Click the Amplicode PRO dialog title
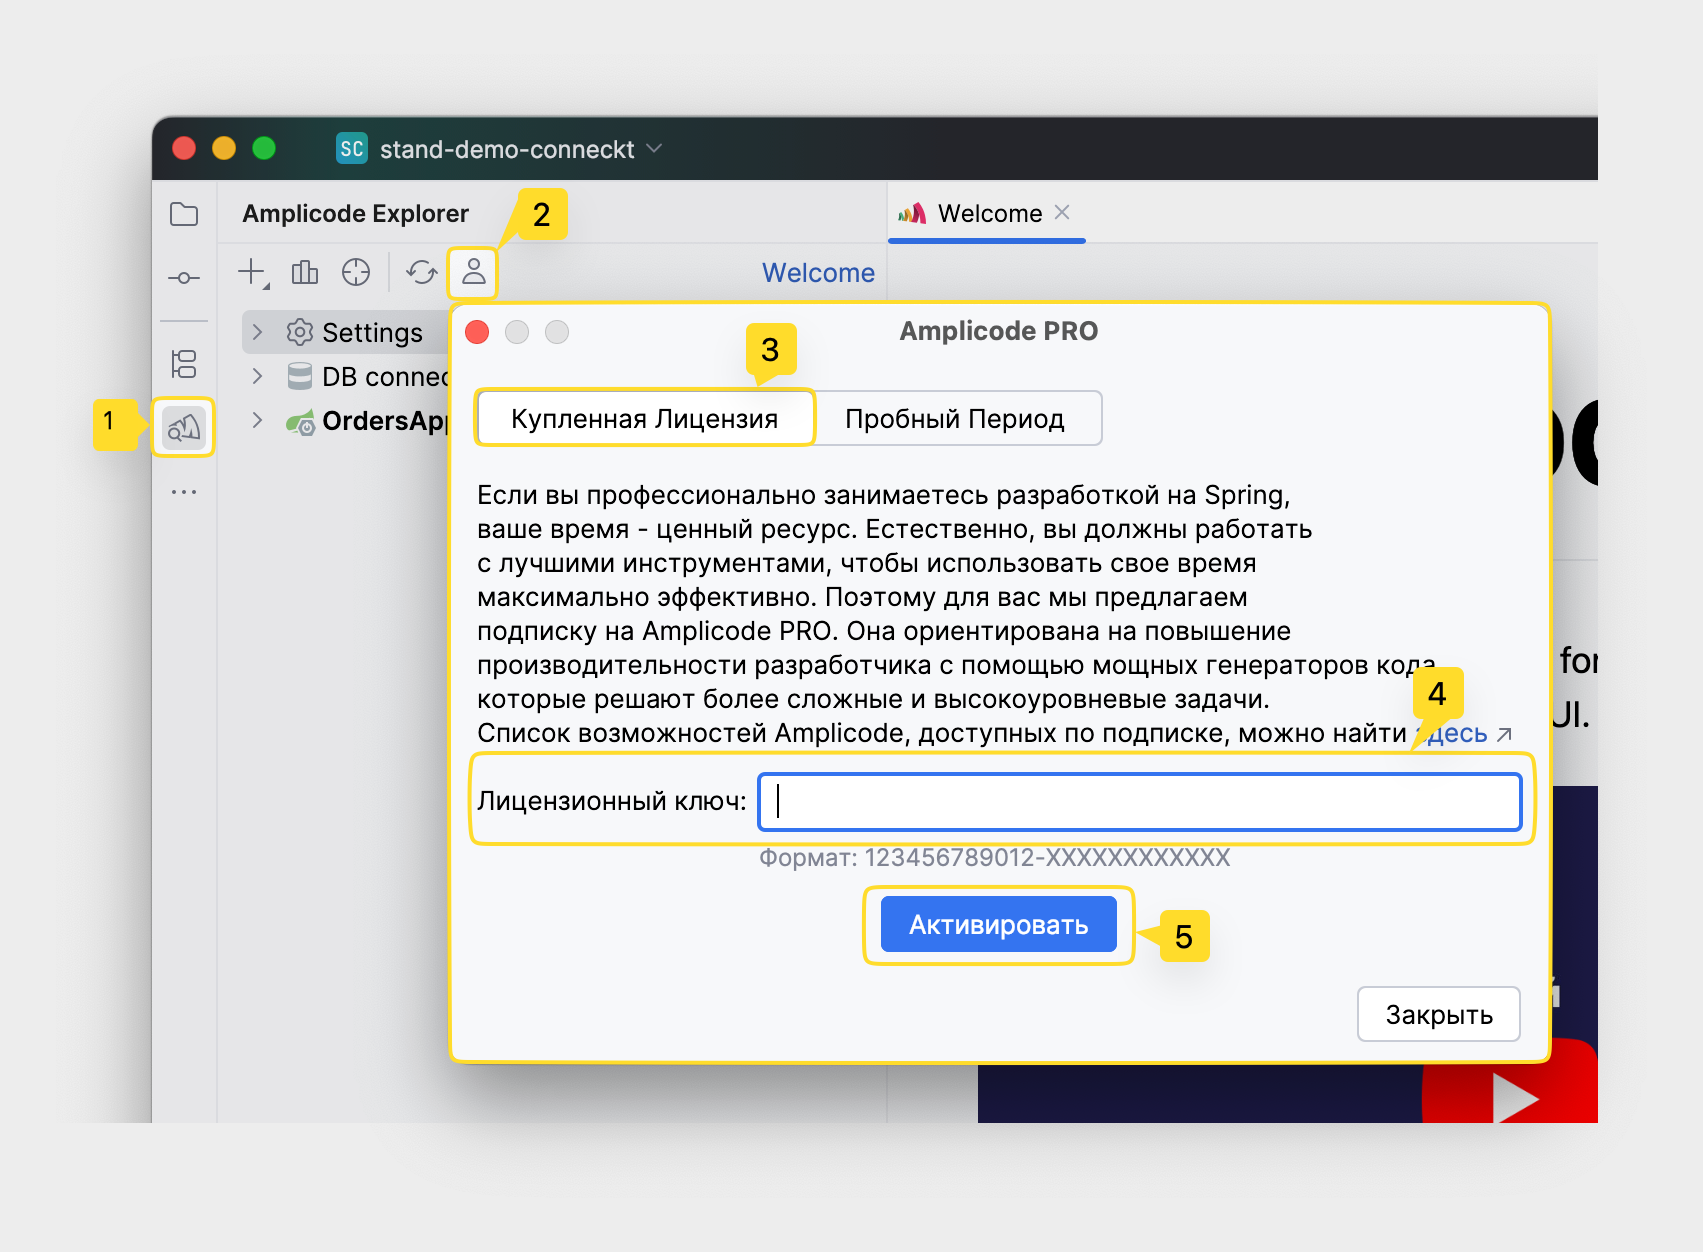Image resolution: width=1703 pixels, height=1252 pixels. click(x=999, y=331)
